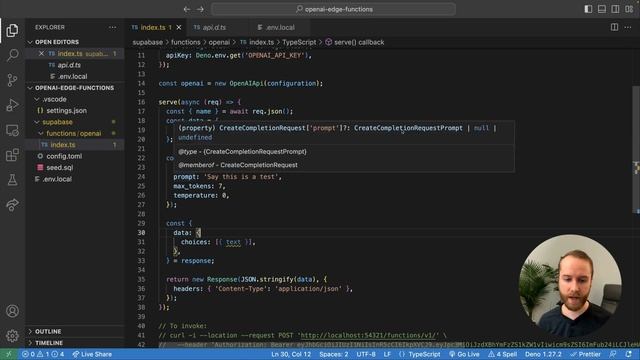This screenshot has width=640, height=360.
Task: Click Go Live in status bar
Action: point(464,354)
